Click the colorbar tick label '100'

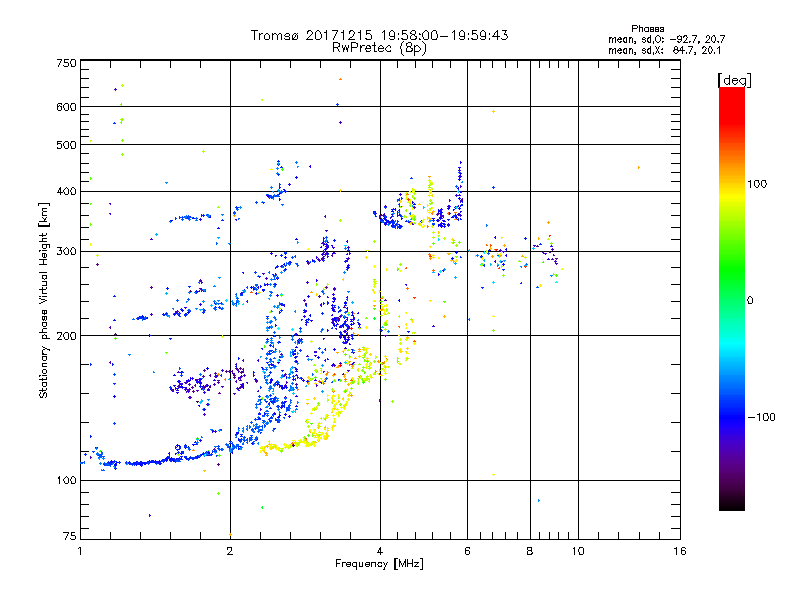tap(757, 184)
